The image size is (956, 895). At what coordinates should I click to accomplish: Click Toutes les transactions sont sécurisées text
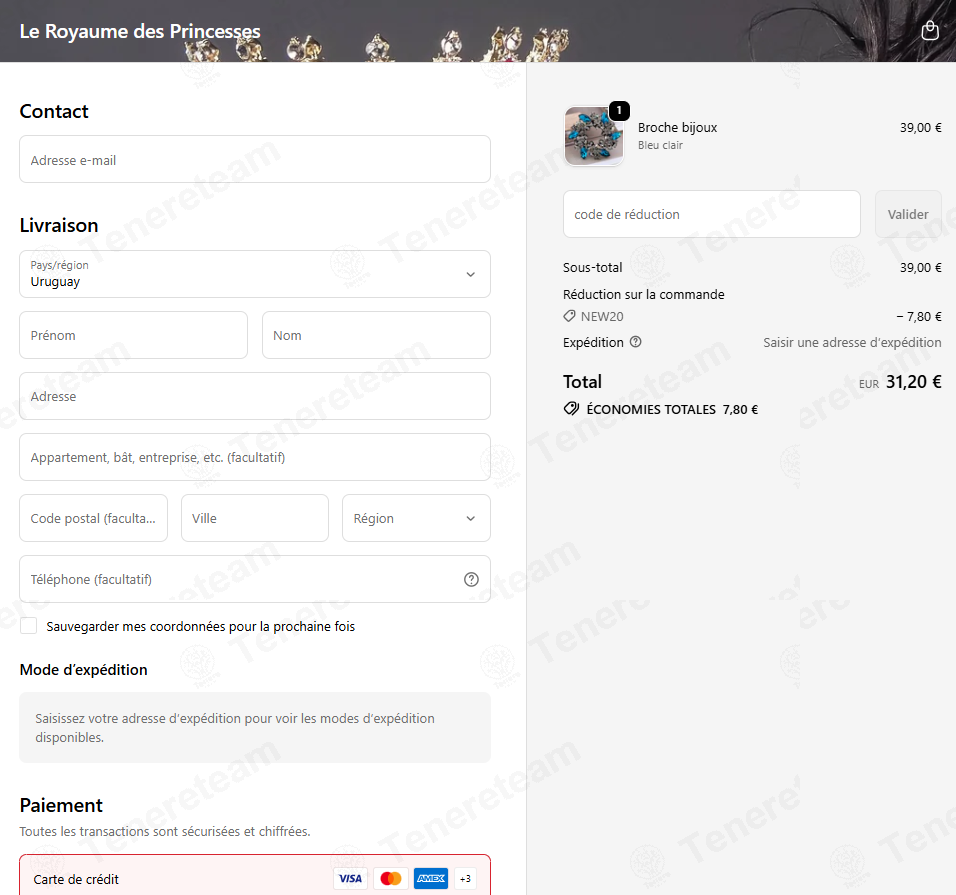pos(165,831)
